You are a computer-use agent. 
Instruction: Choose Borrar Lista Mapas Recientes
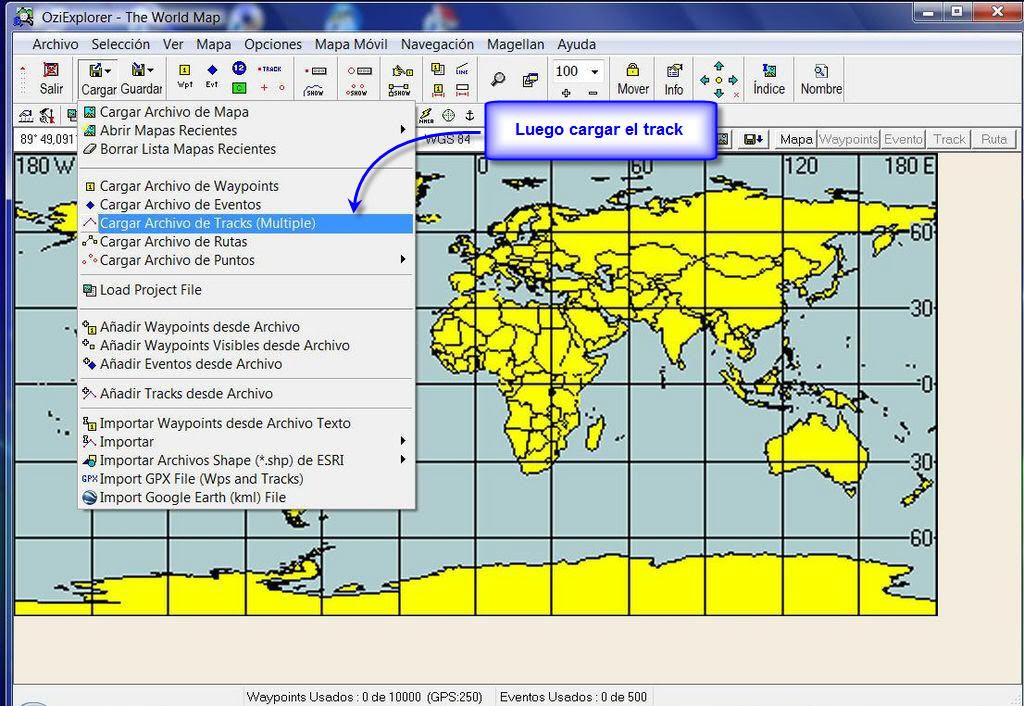pos(246,149)
